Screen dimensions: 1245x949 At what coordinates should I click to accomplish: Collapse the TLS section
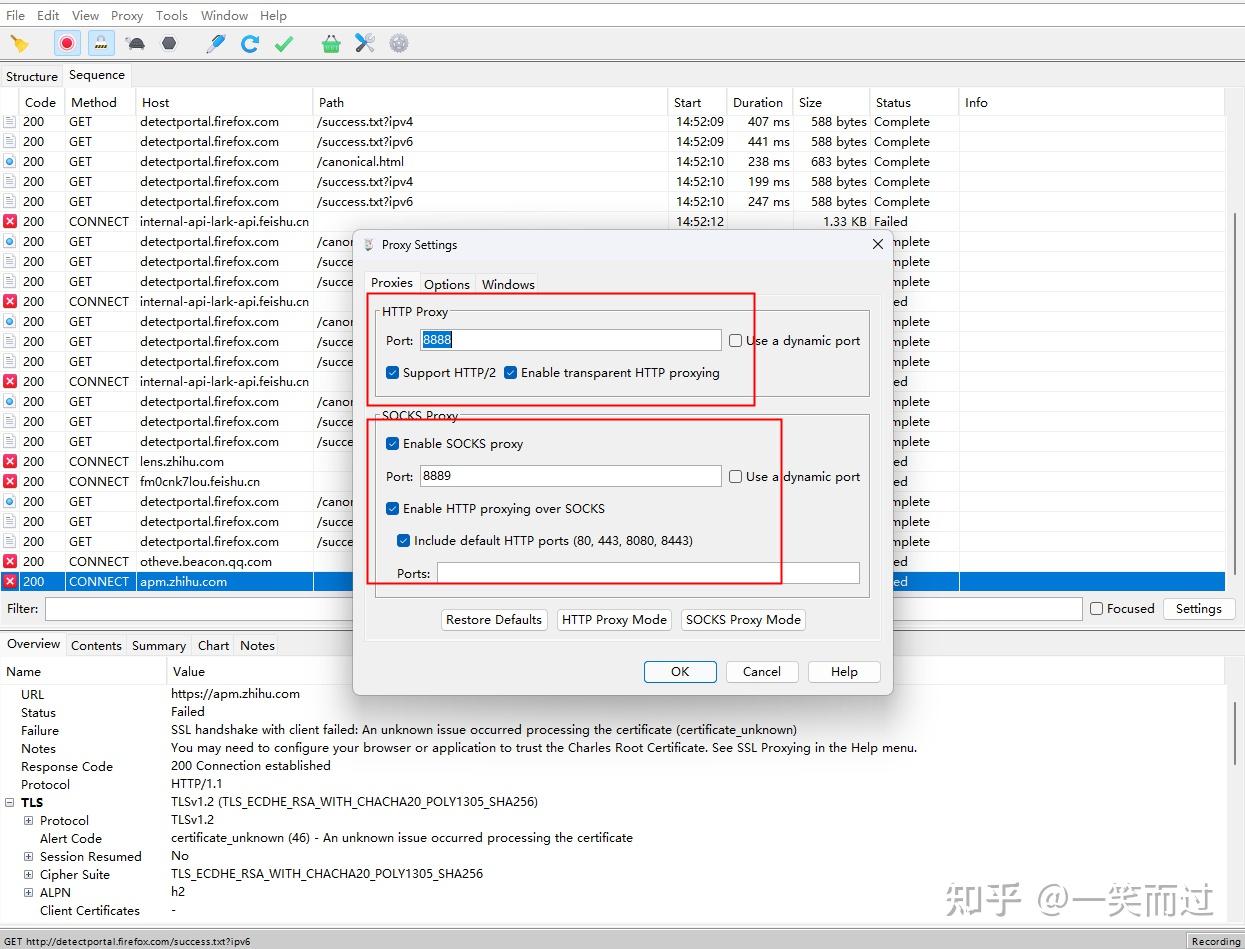coord(11,803)
